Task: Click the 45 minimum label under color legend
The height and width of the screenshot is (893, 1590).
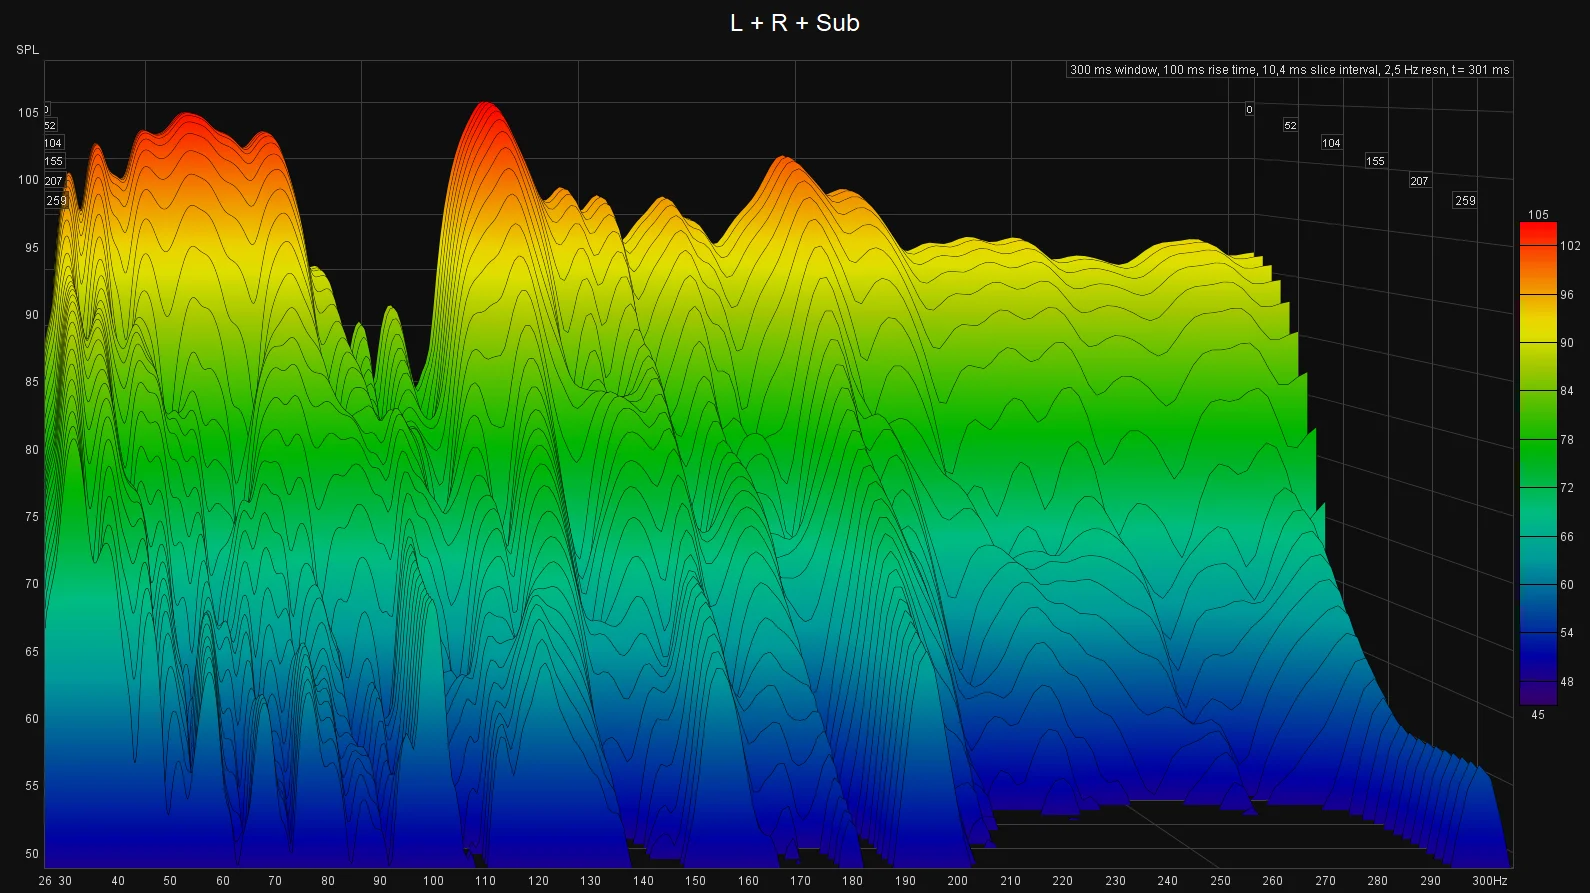Action: (x=1538, y=715)
